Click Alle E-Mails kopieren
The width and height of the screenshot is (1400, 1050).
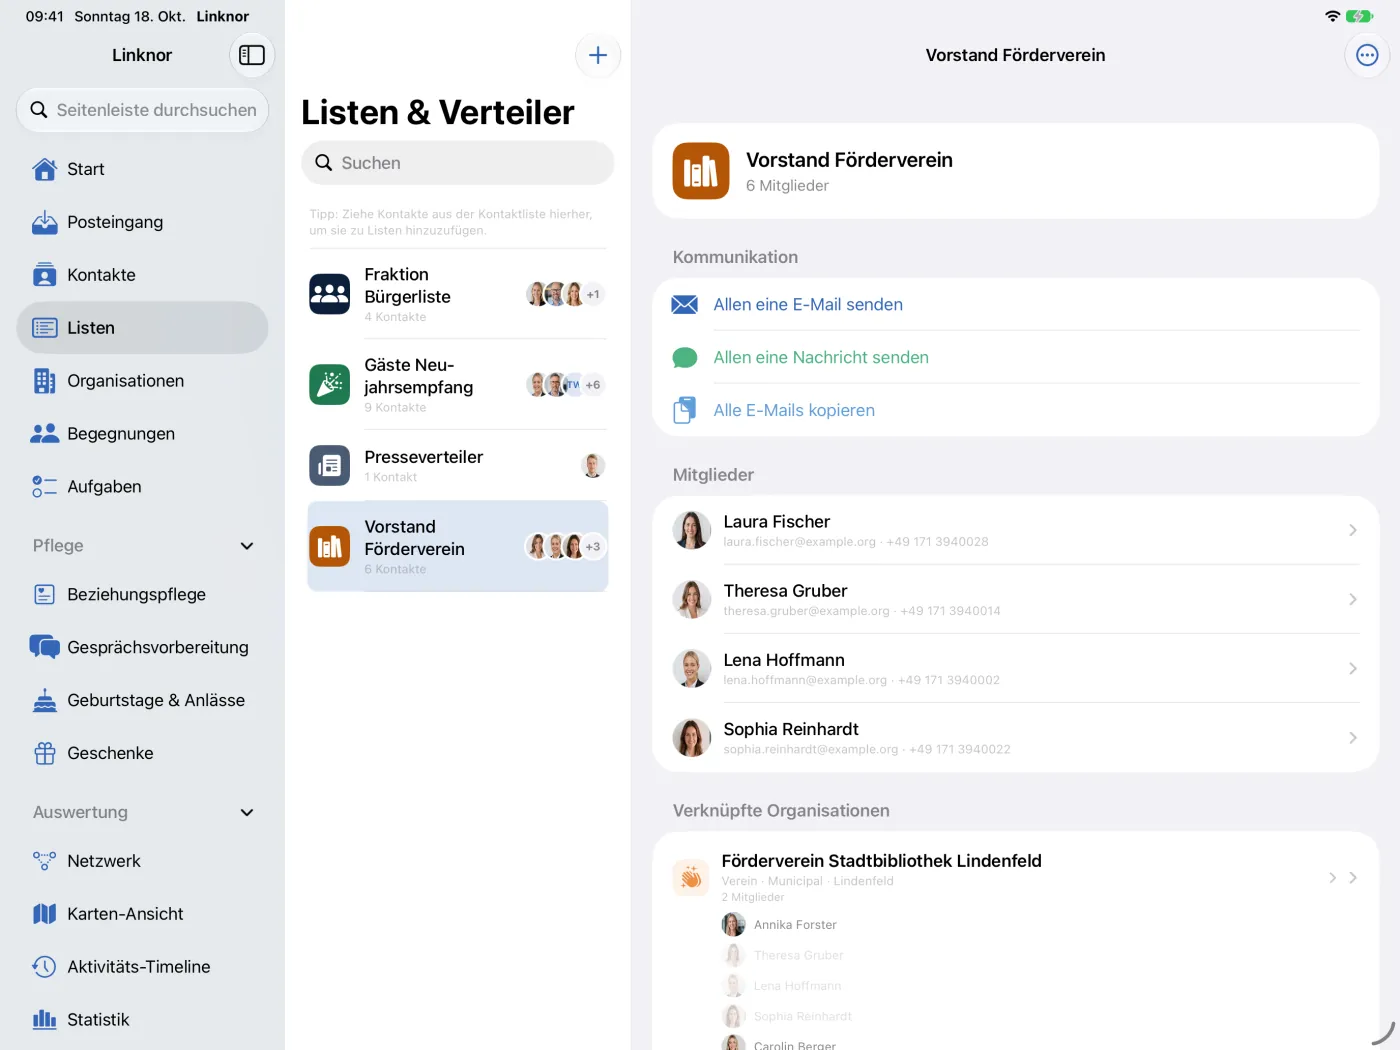click(x=794, y=411)
